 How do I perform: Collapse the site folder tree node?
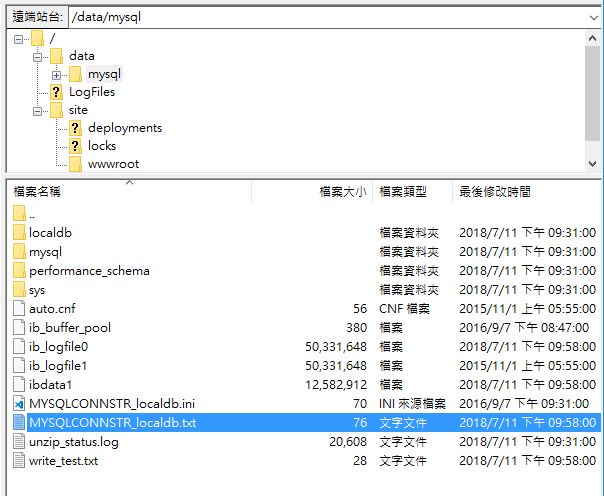tap(37, 110)
